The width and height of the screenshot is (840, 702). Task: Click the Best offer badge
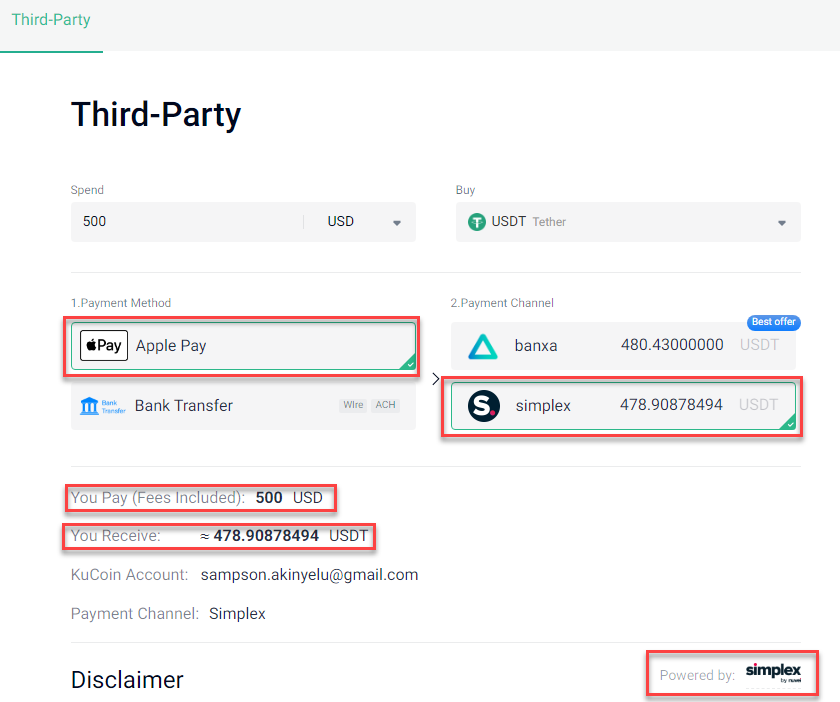774,322
